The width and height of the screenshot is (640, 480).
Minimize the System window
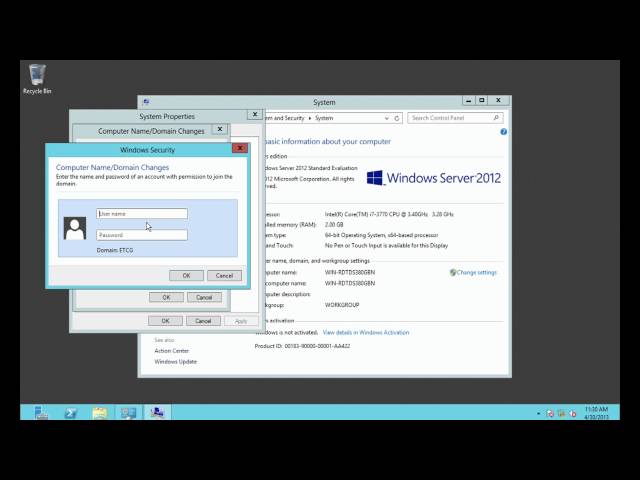pos(469,100)
